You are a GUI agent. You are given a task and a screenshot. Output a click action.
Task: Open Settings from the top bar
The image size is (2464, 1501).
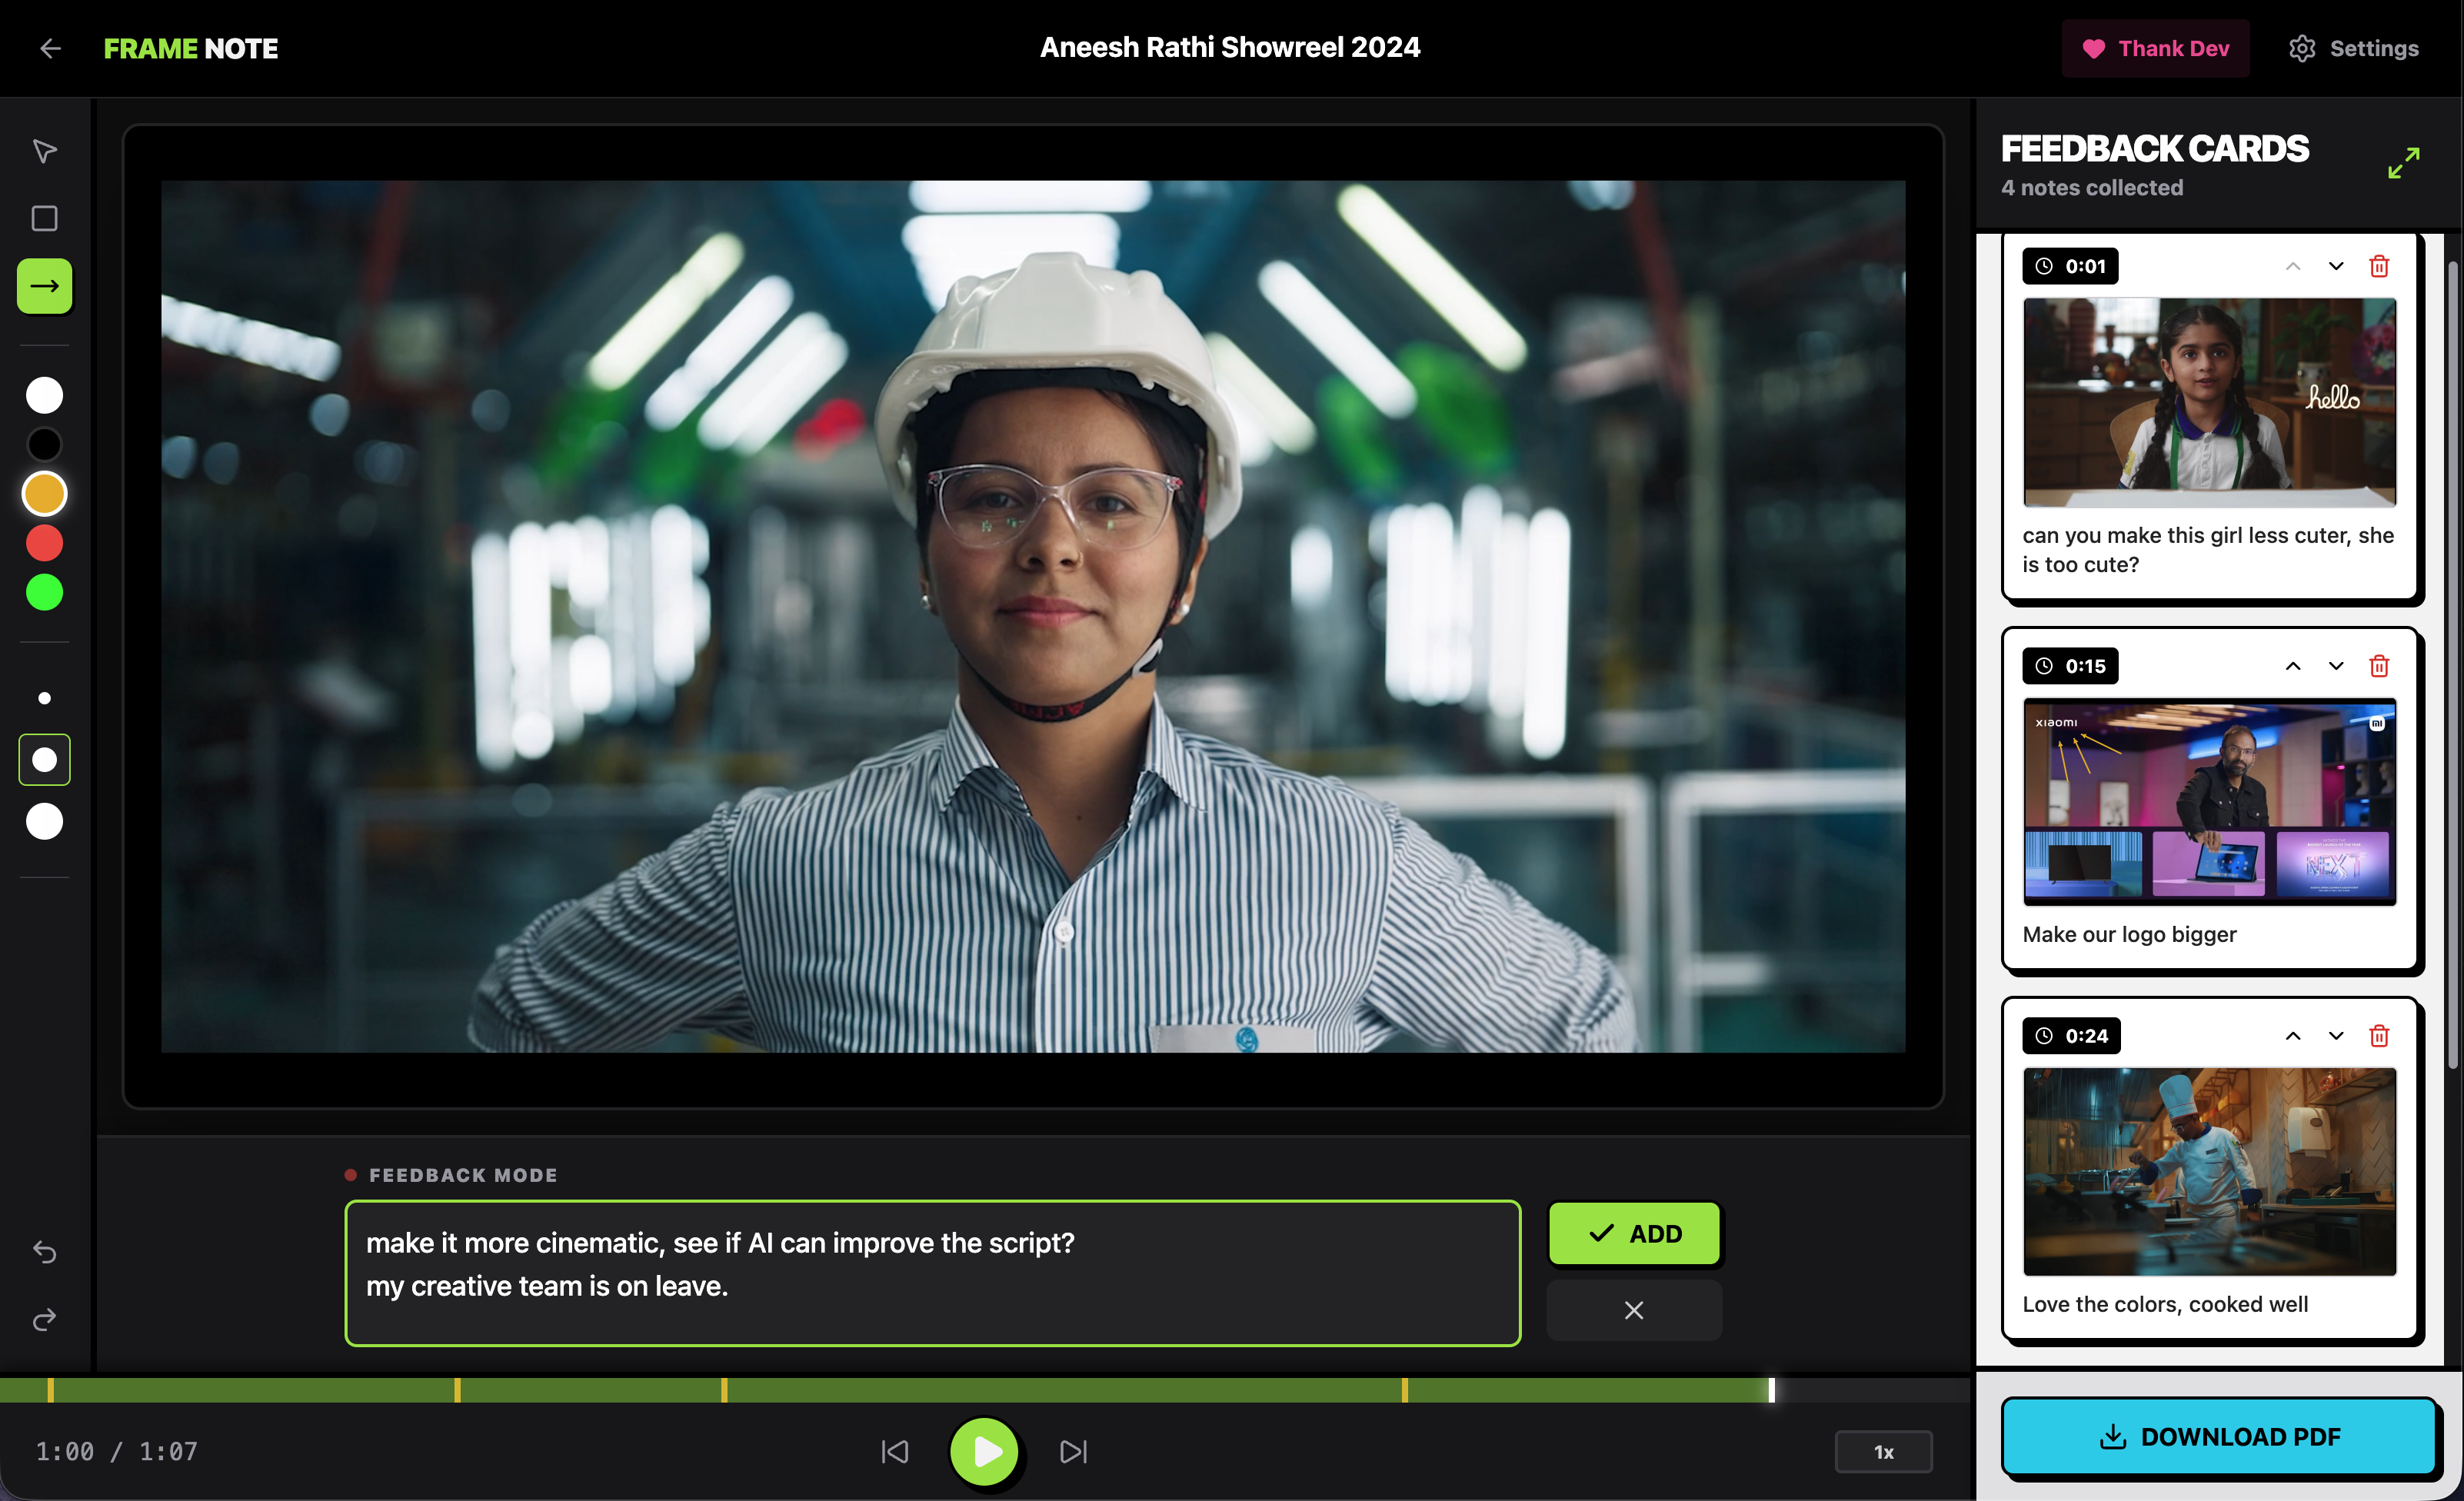2352,48
